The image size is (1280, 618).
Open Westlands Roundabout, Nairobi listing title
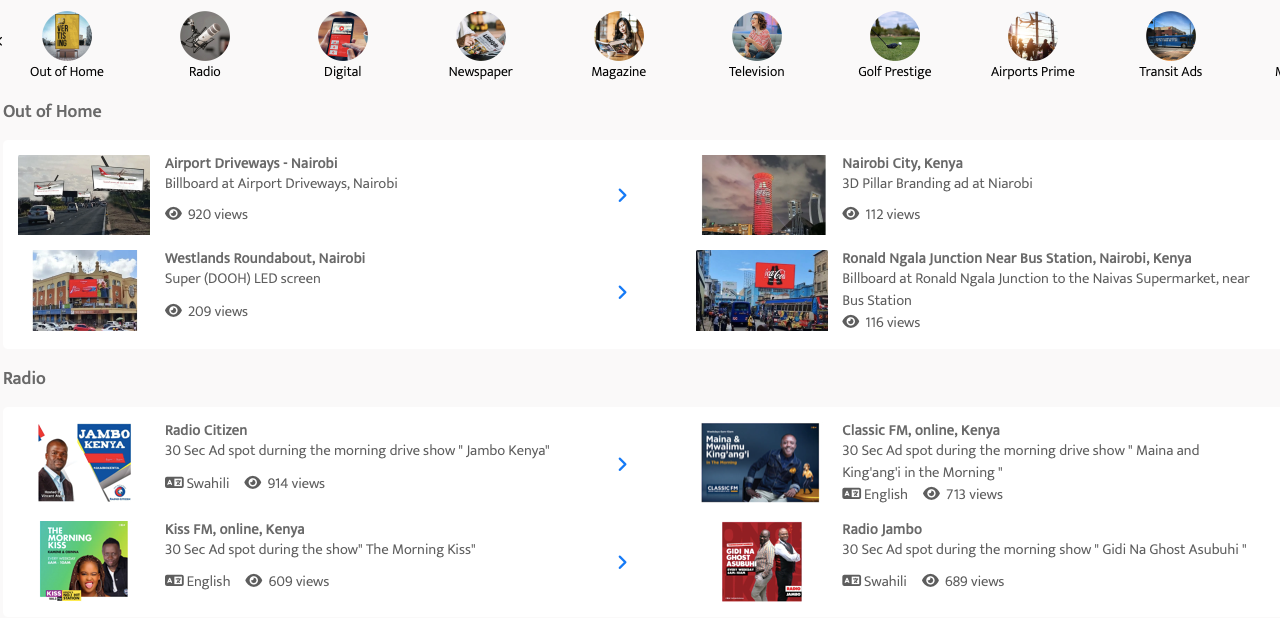[x=265, y=258]
